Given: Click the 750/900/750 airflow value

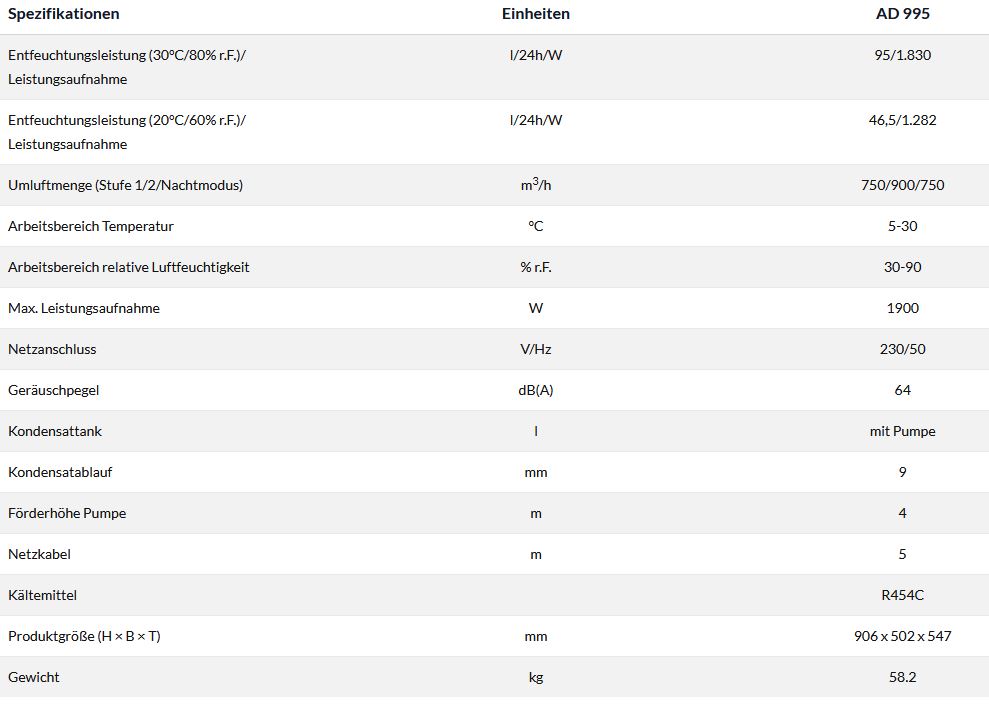Looking at the screenshot, I should [902, 185].
